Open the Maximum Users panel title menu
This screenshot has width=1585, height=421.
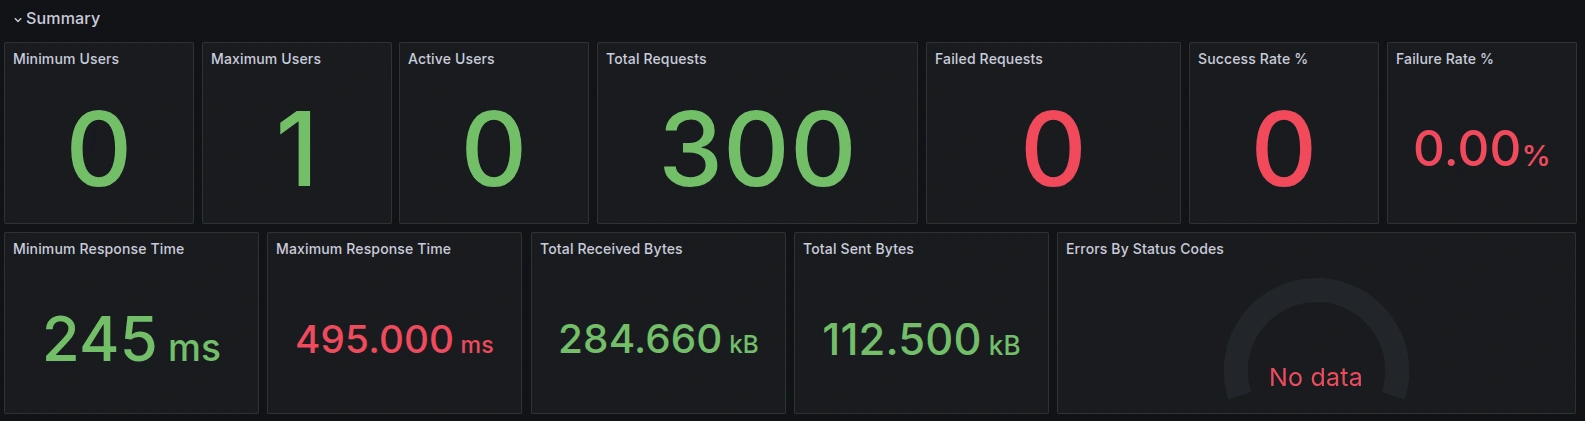(266, 59)
